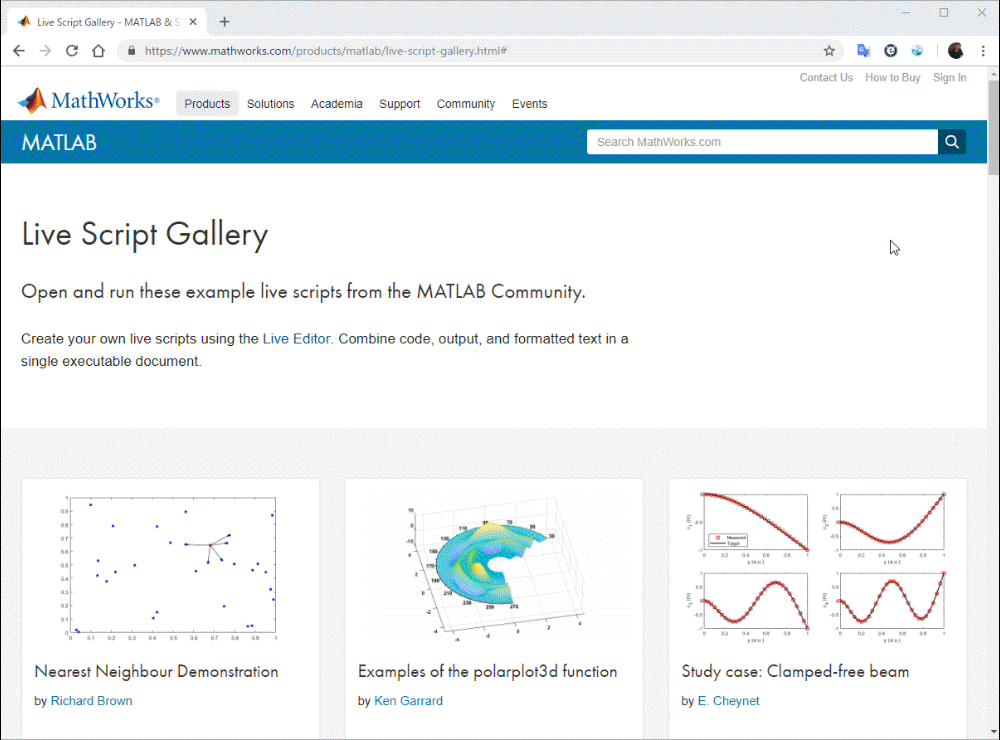Bookmark this page with the star icon
The height and width of the screenshot is (740, 1000).
829,51
